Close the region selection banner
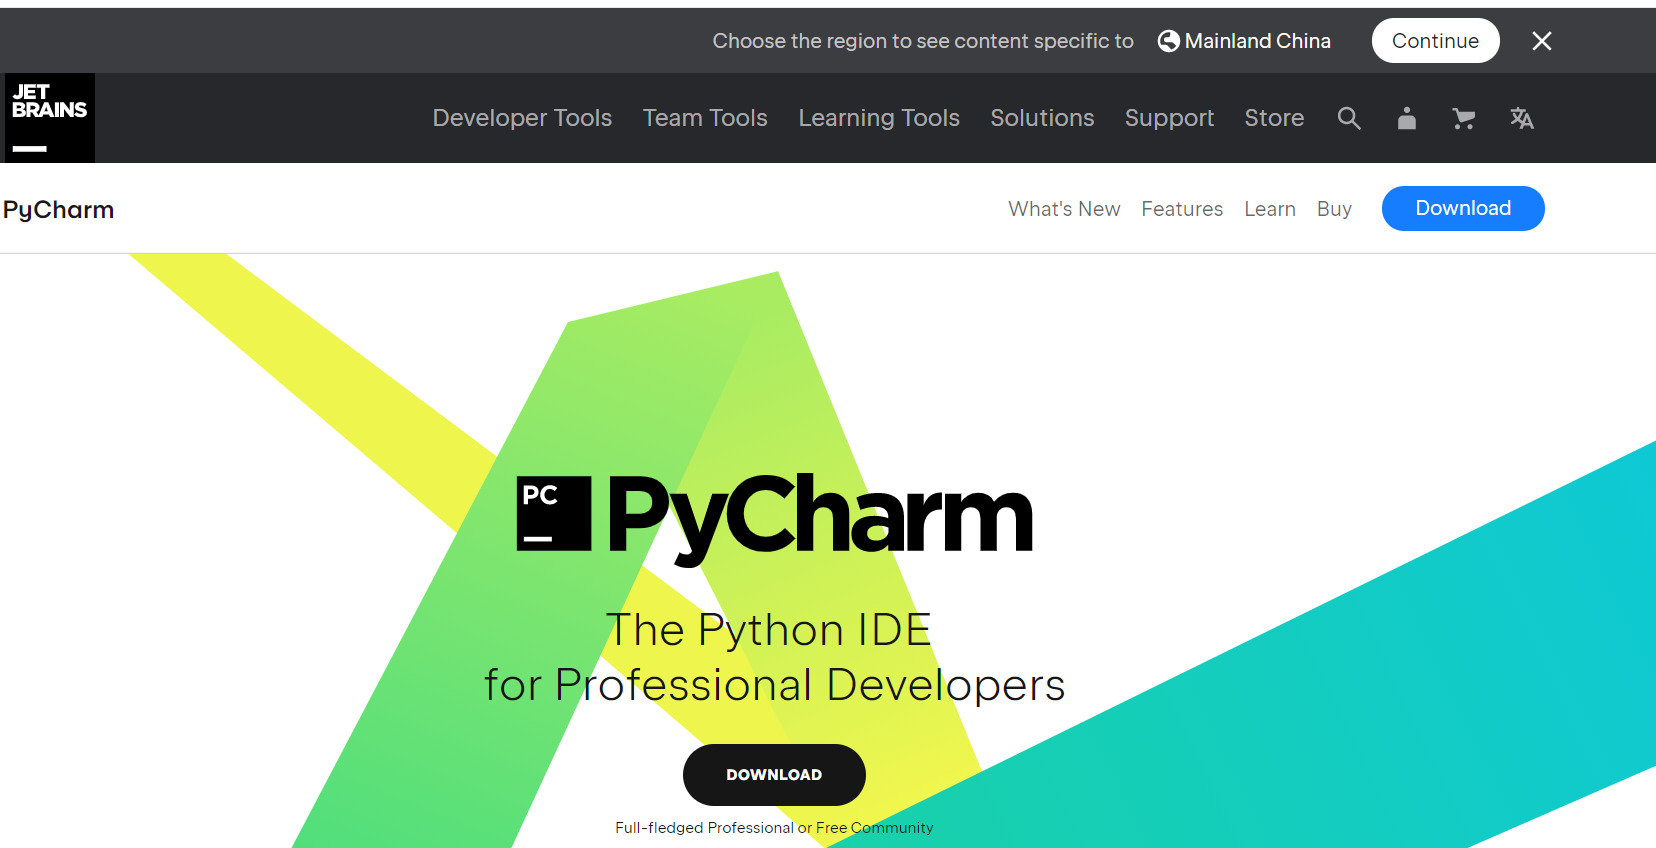 pyautogui.click(x=1542, y=41)
